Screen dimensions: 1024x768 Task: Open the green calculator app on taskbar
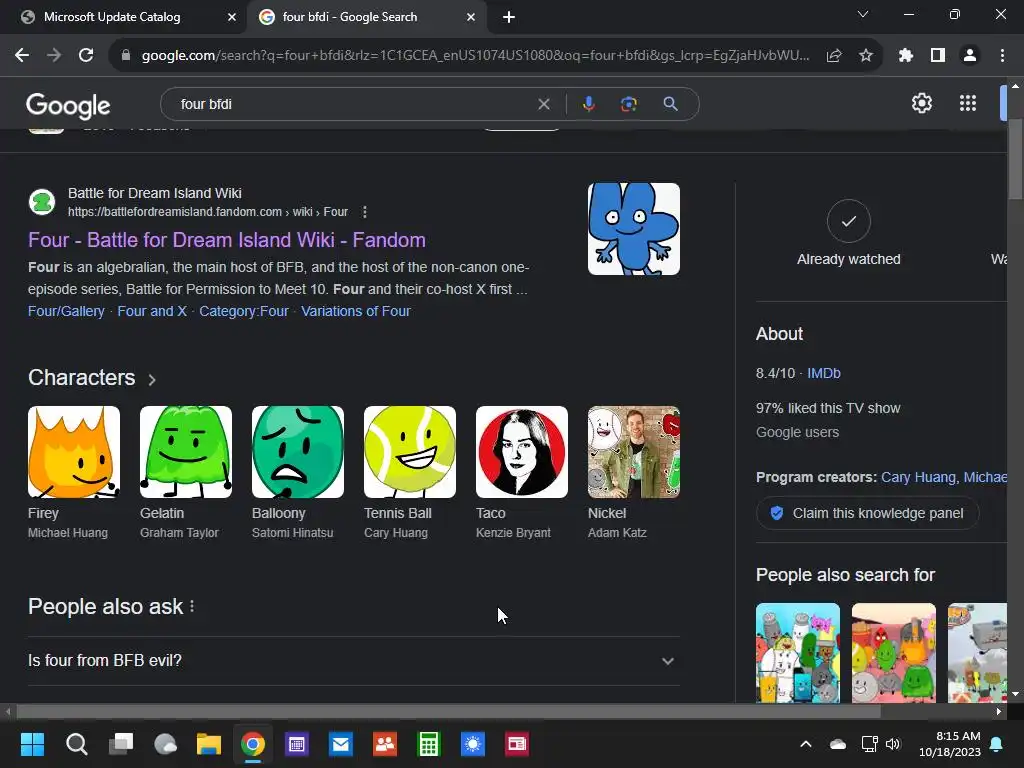point(429,744)
